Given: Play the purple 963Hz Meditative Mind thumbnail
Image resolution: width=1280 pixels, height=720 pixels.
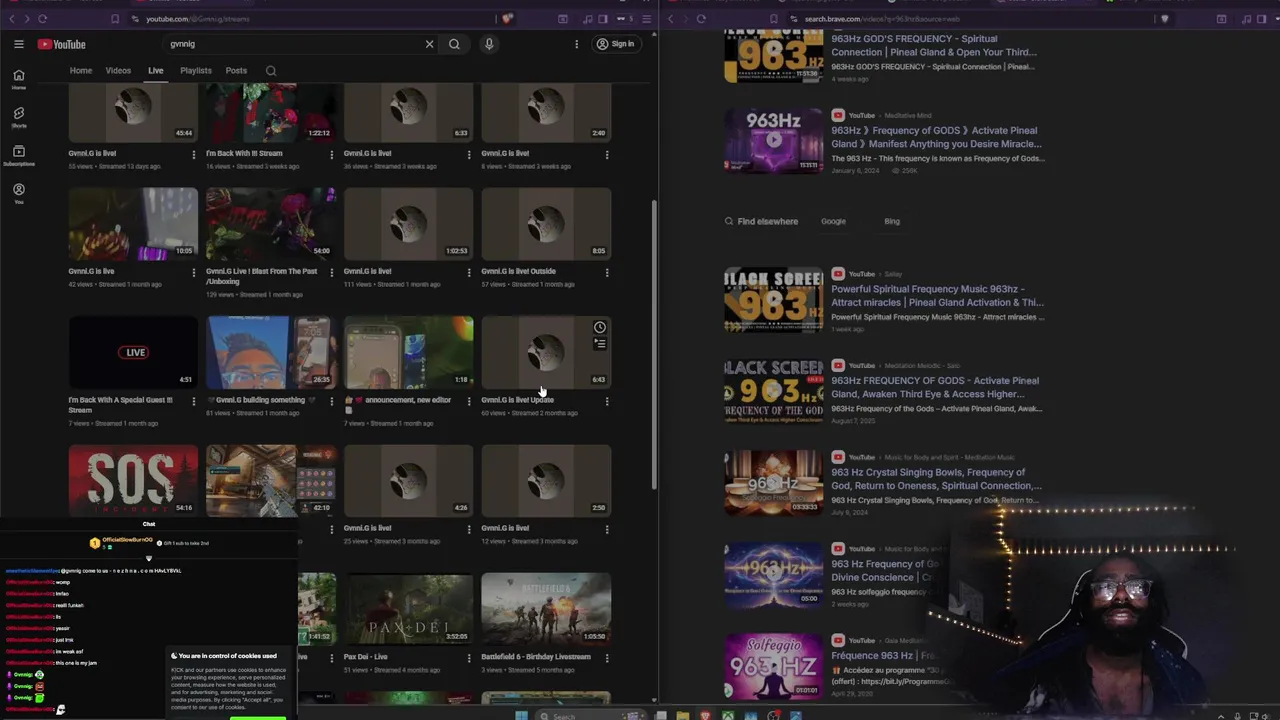Looking at the screenshot, I should 773,140.
